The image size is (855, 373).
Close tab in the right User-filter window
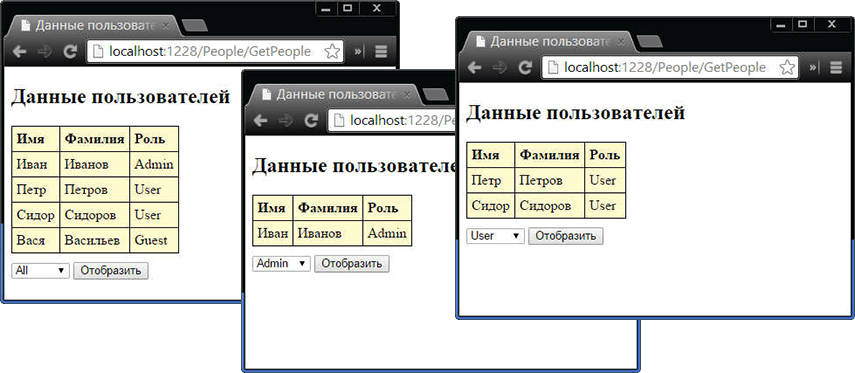(621, 41)
